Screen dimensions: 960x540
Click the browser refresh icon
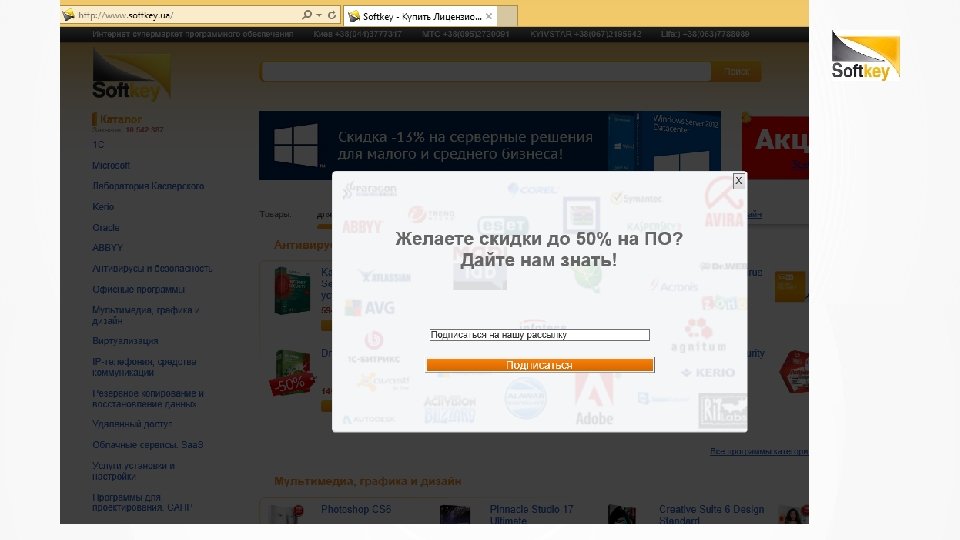pos(332,15)
